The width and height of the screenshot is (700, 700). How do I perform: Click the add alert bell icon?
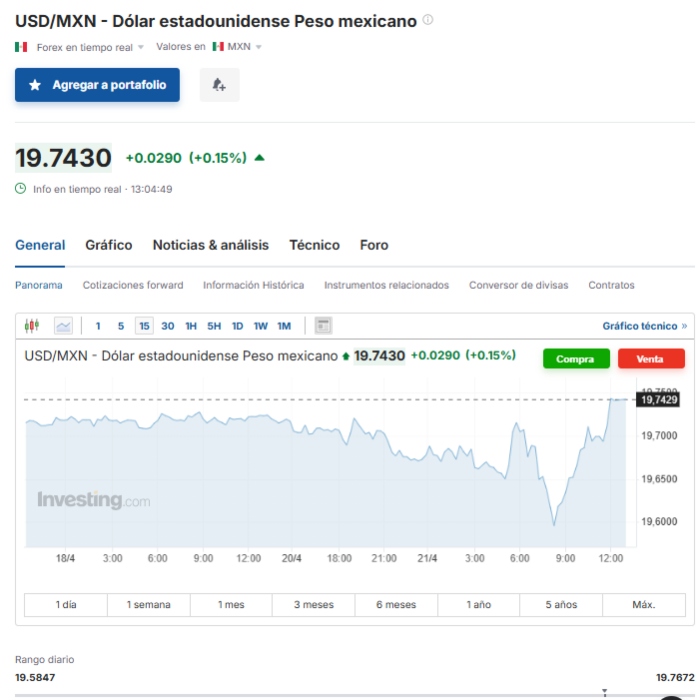[x=219, y=86]
